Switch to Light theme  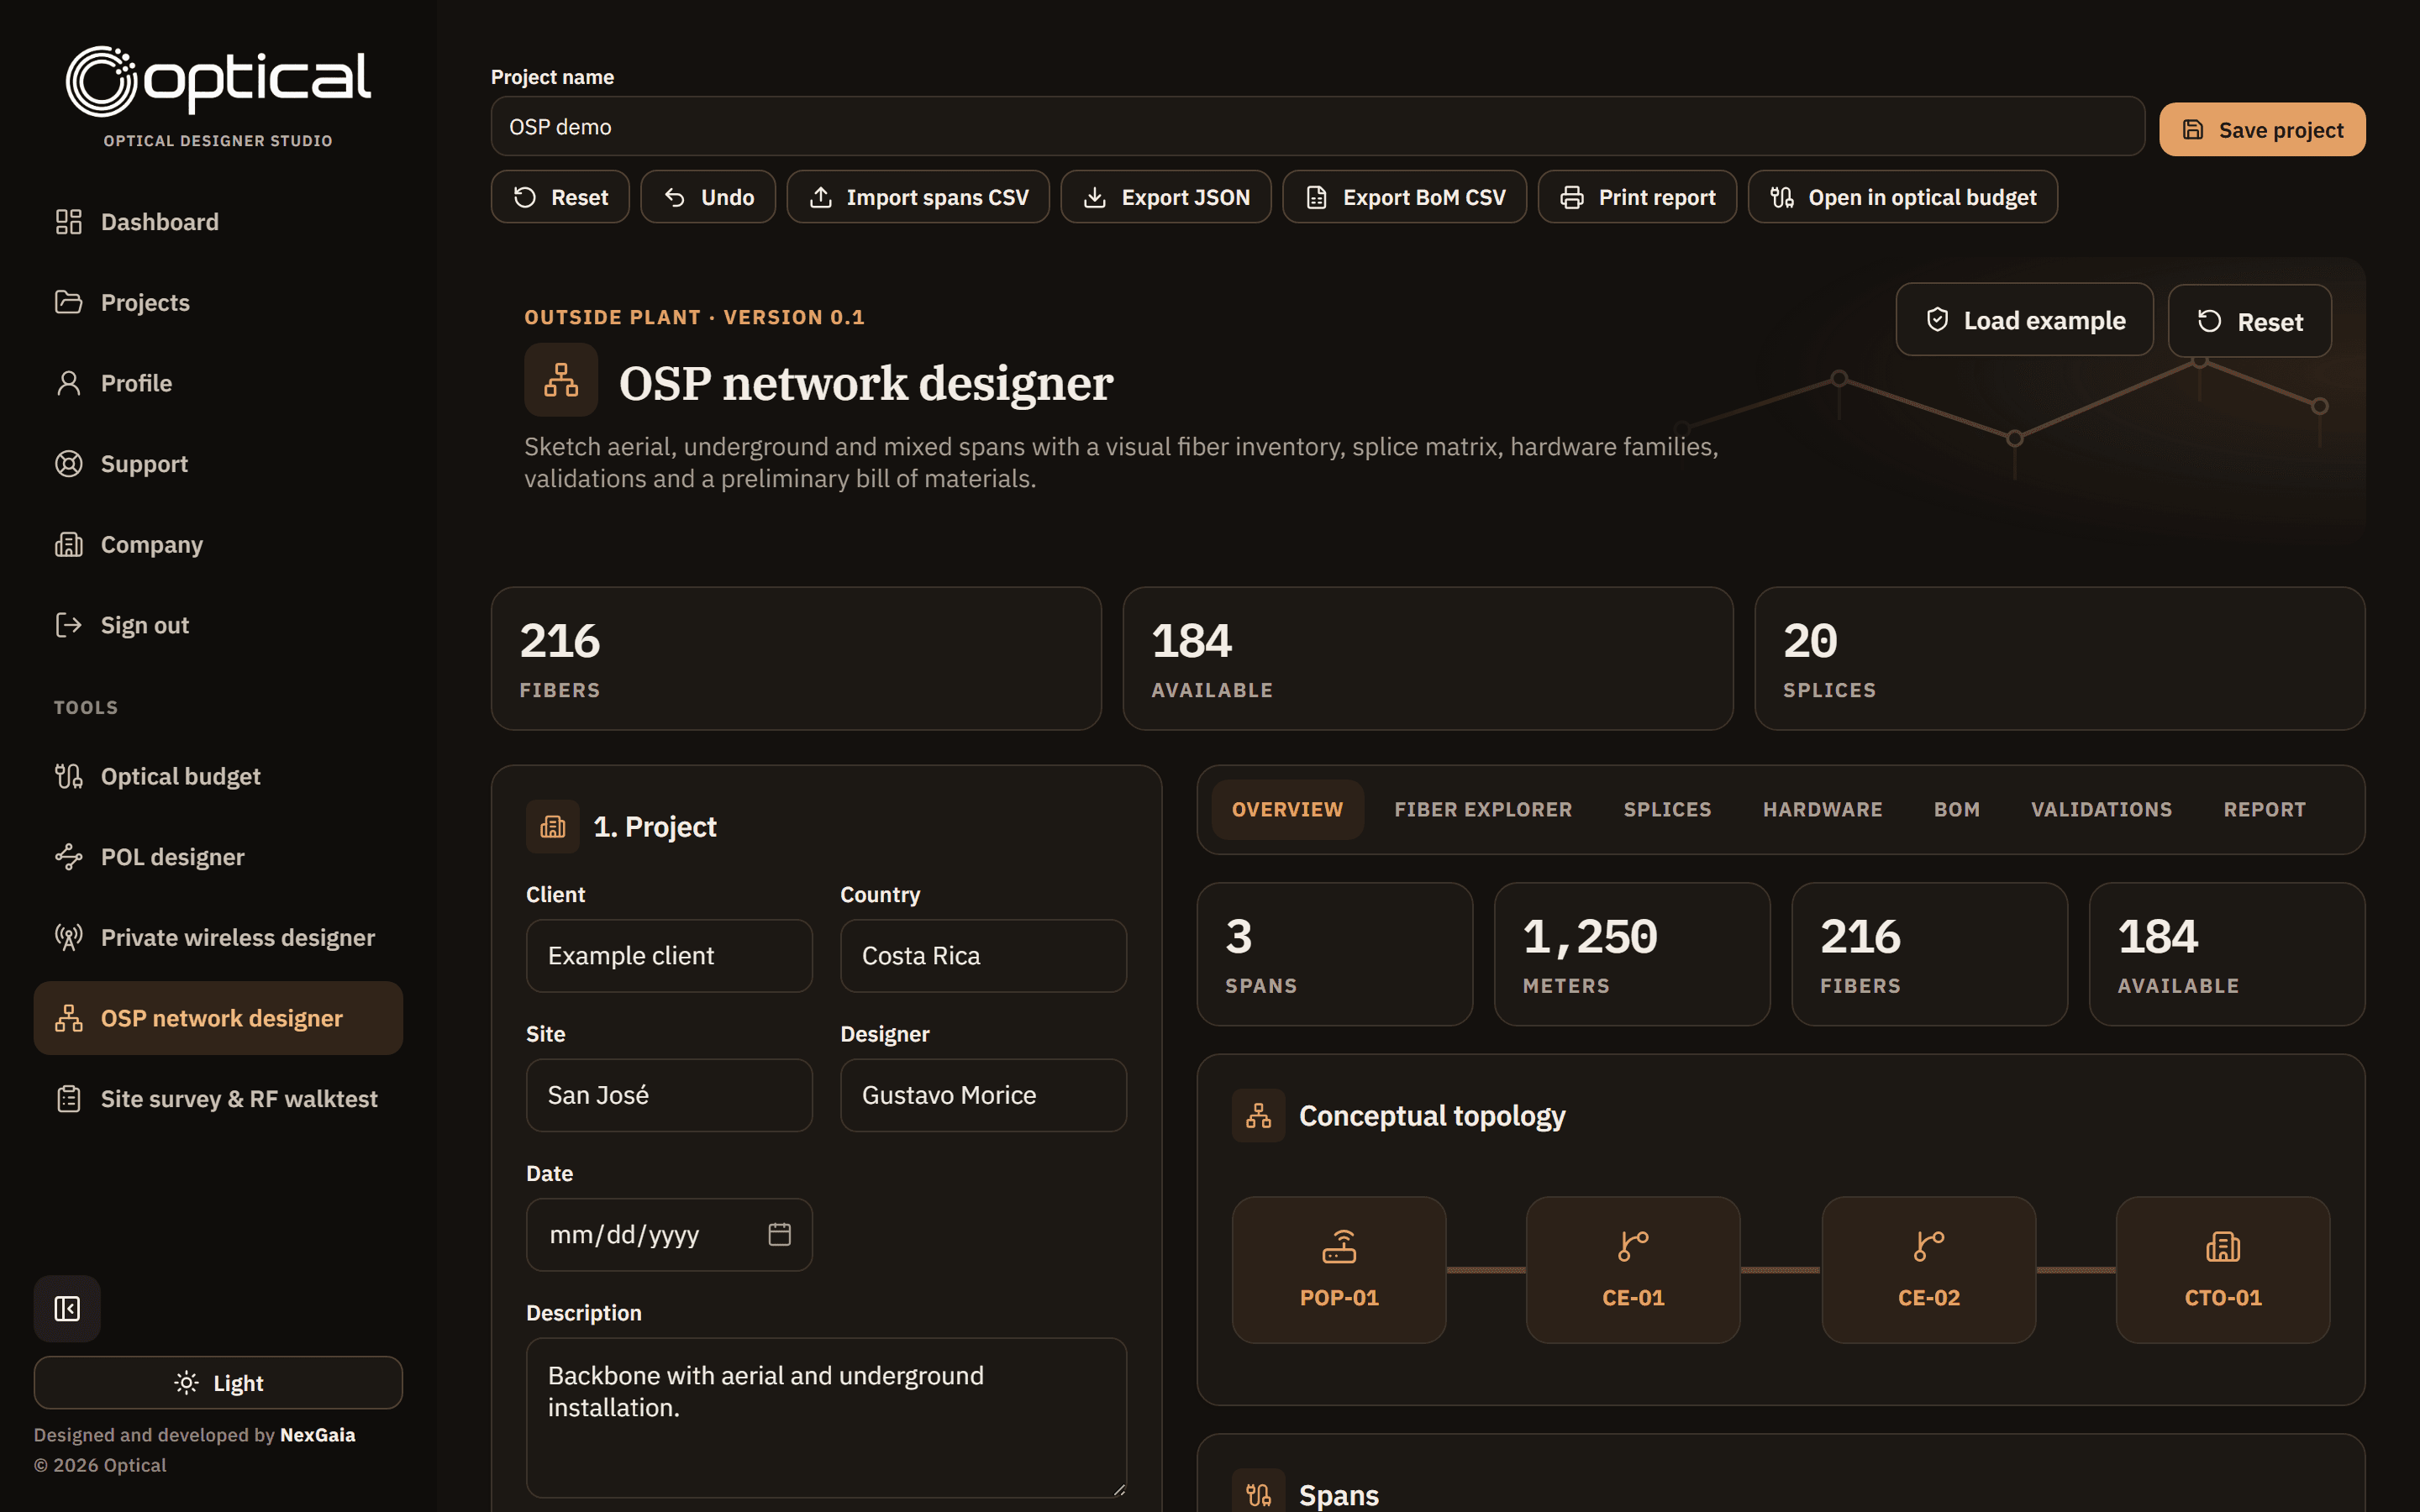(x=218, y=1383)
